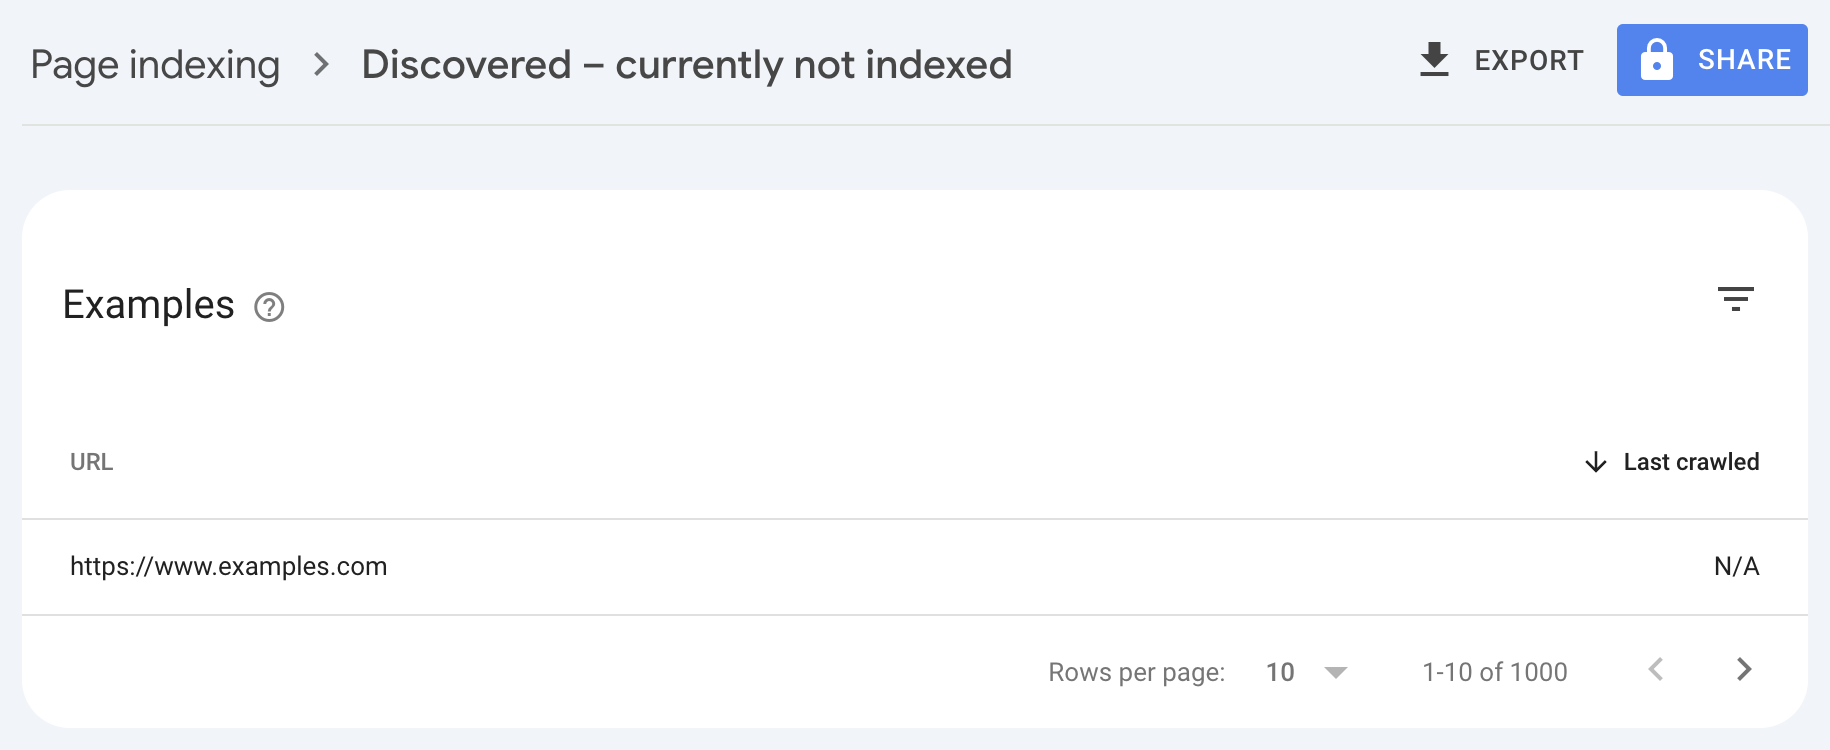This screenshot has width=1830, height=750.
Task: Click the 1-10 of 1000 pagination text
Action: (x=1495, y=672)
